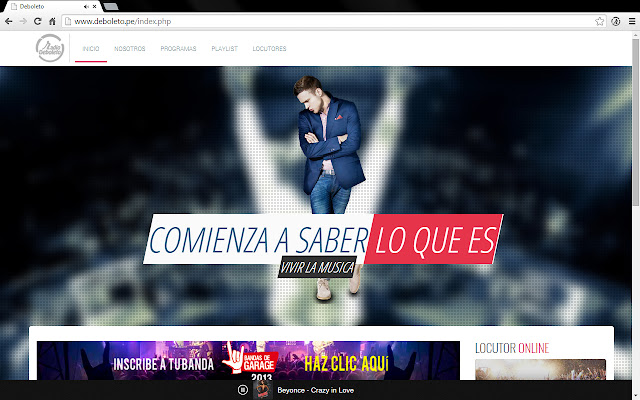Click the browser forward arrow
The image size is (640, 400).
click(23, 21)
